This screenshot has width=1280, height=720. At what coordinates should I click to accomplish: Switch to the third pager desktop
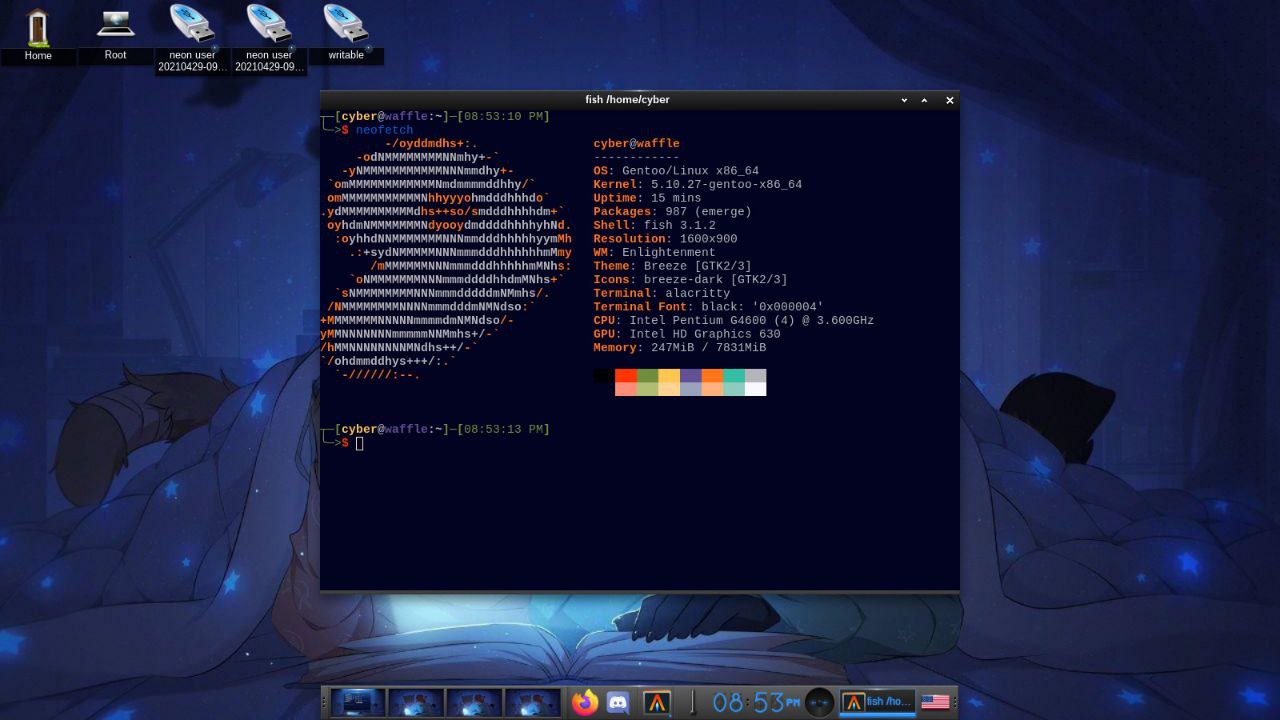click(x=473, y=702)
